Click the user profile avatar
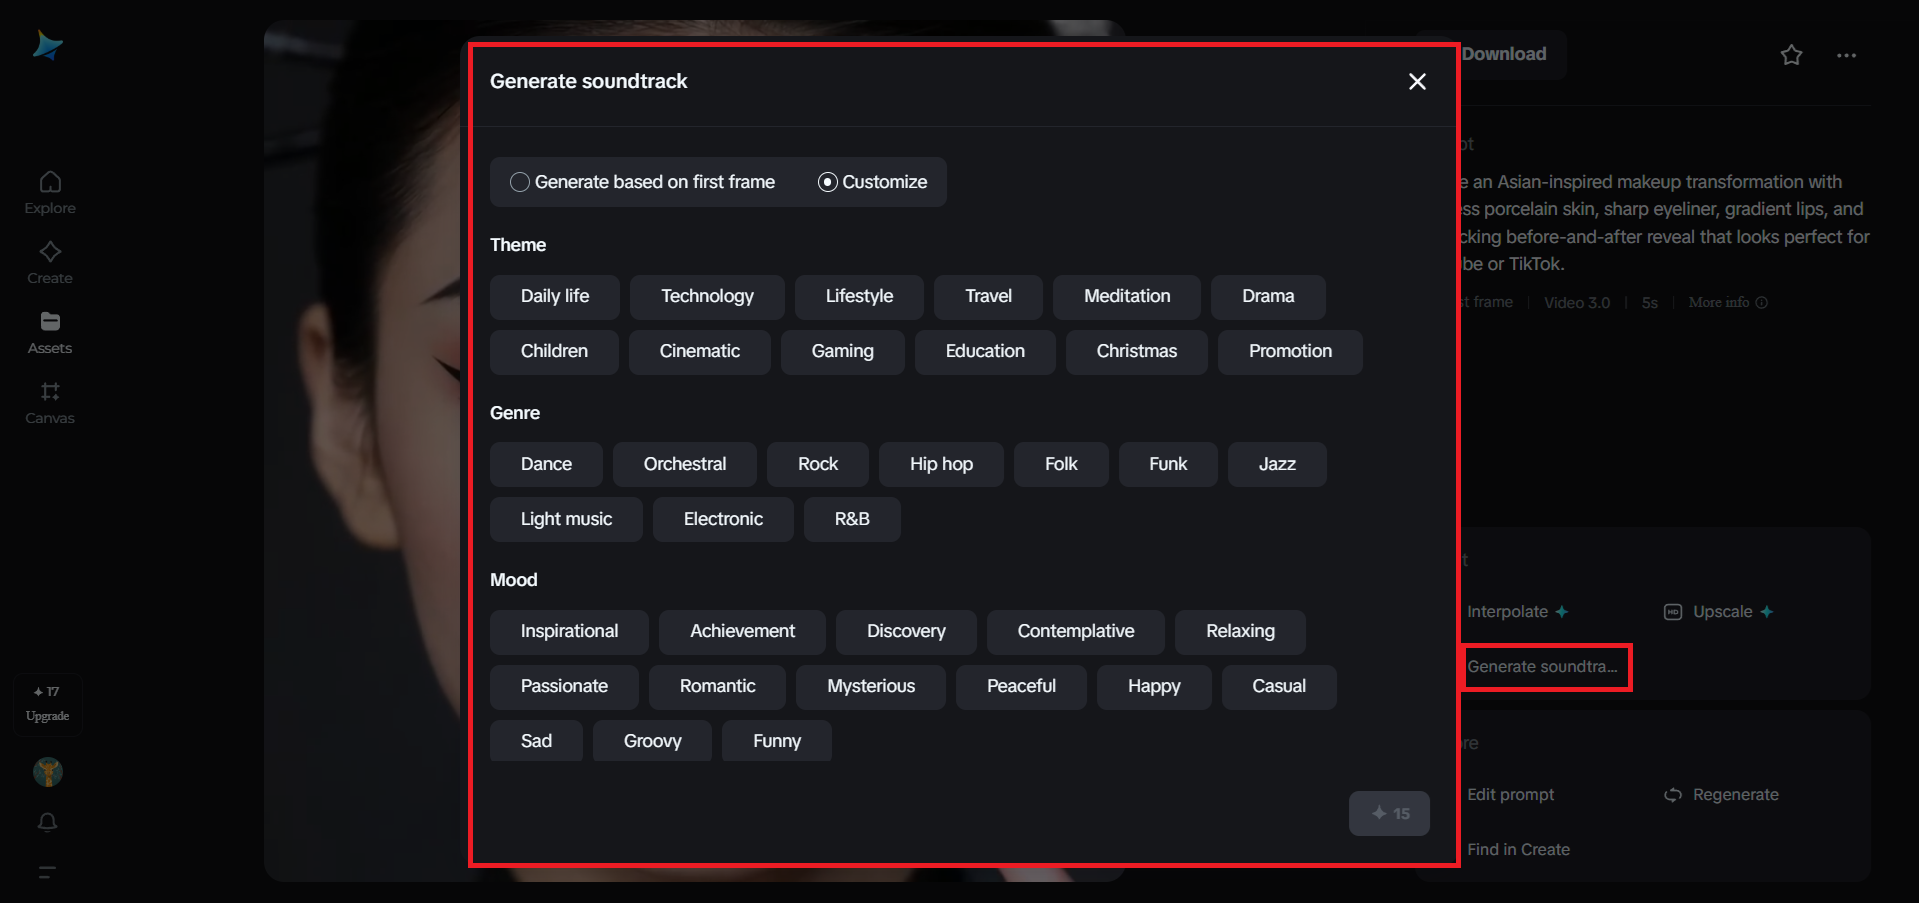1919x903 pixels. click(x=47, y=772)
